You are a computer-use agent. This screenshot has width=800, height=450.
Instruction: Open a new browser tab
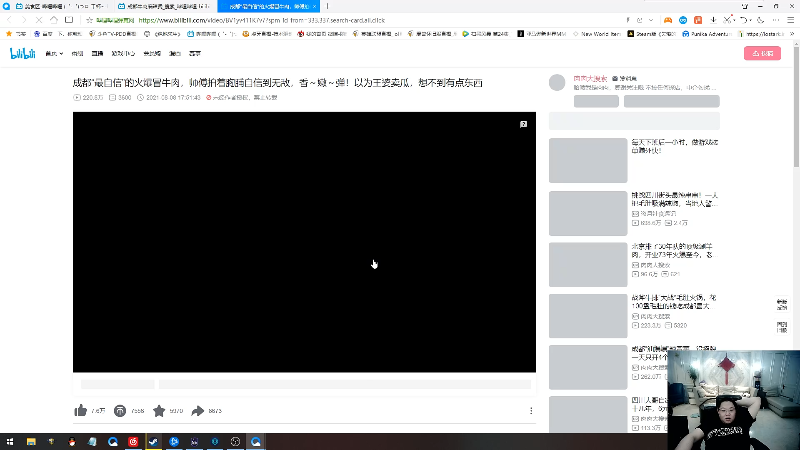click(328, 6)
